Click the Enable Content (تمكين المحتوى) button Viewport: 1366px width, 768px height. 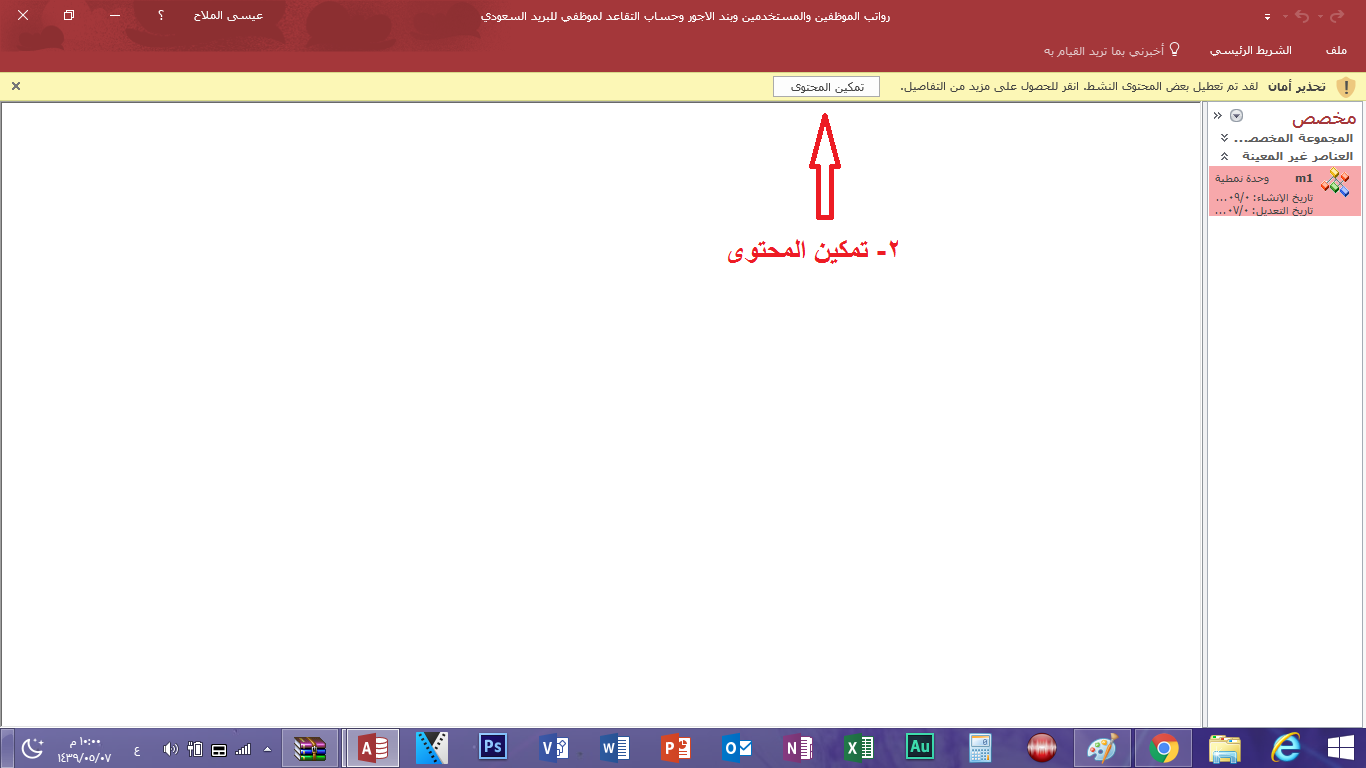coord(826,87)
